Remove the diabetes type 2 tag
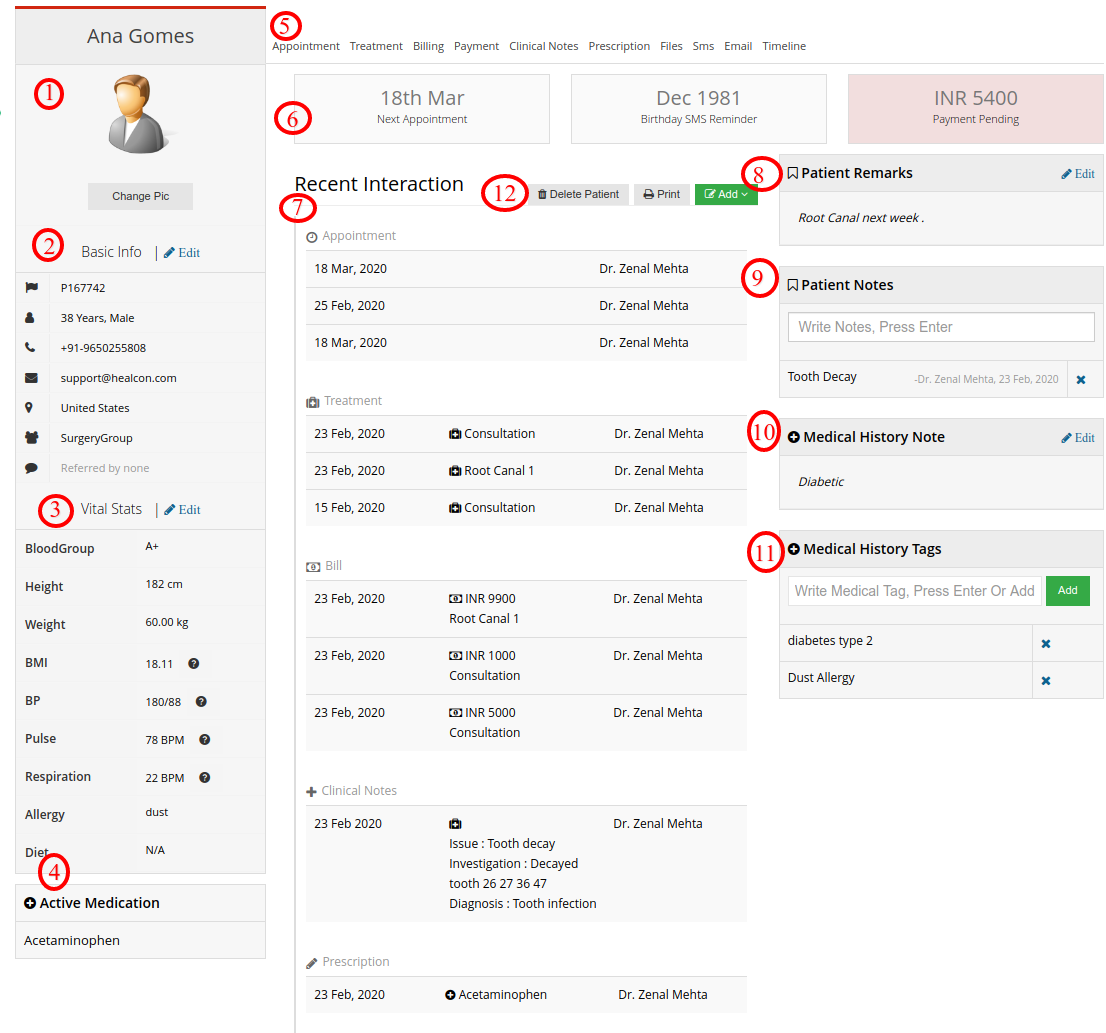This screenshot has height=1033, width=1106. (x=1046, y=644)
